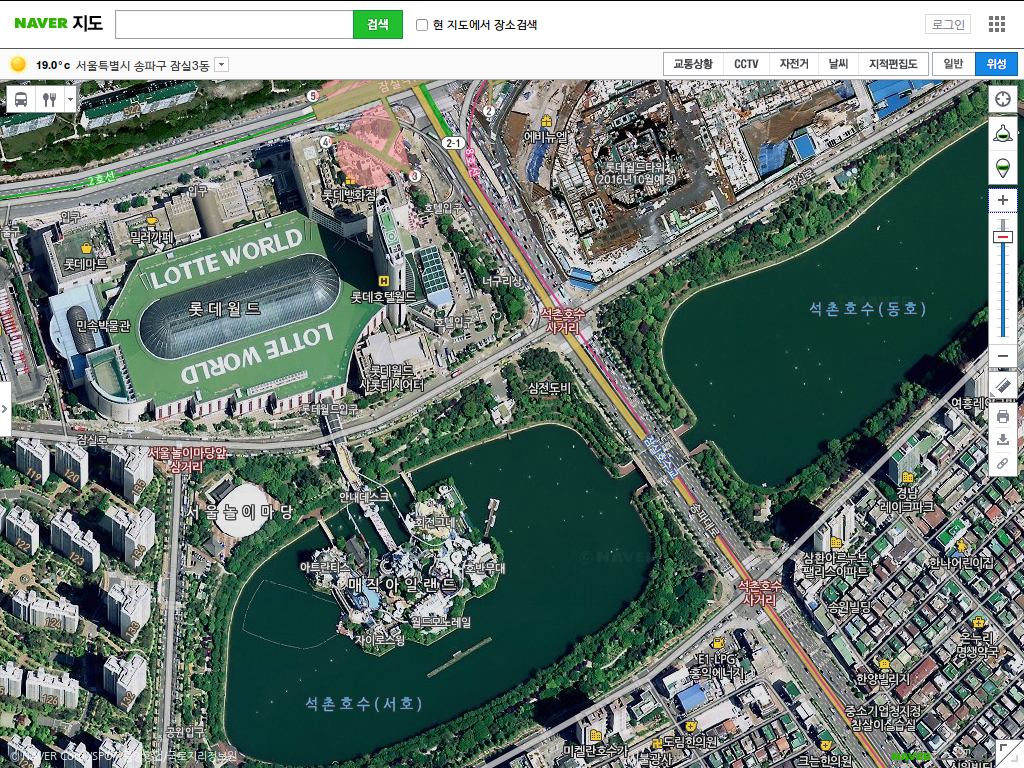This screenshot has height=768, width=1024.
Task: Click the 서울놀이마당앞 삼거리 intersection label
Action: pos(186,460)
